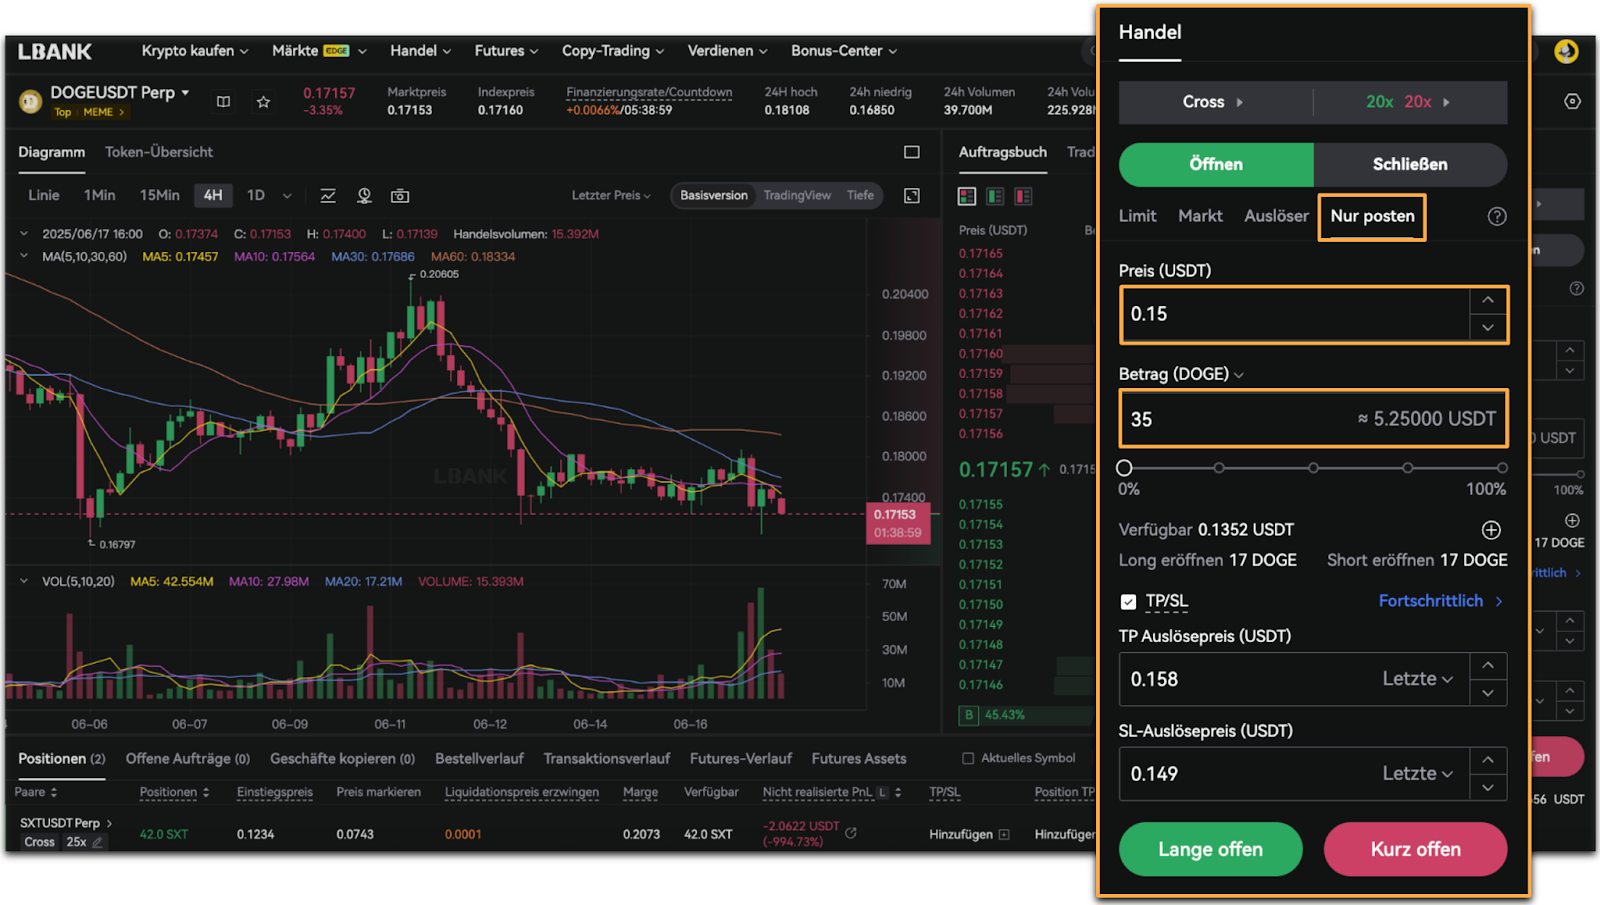Enable the Aktuelles Symbol checkbox

click(967, 759)
